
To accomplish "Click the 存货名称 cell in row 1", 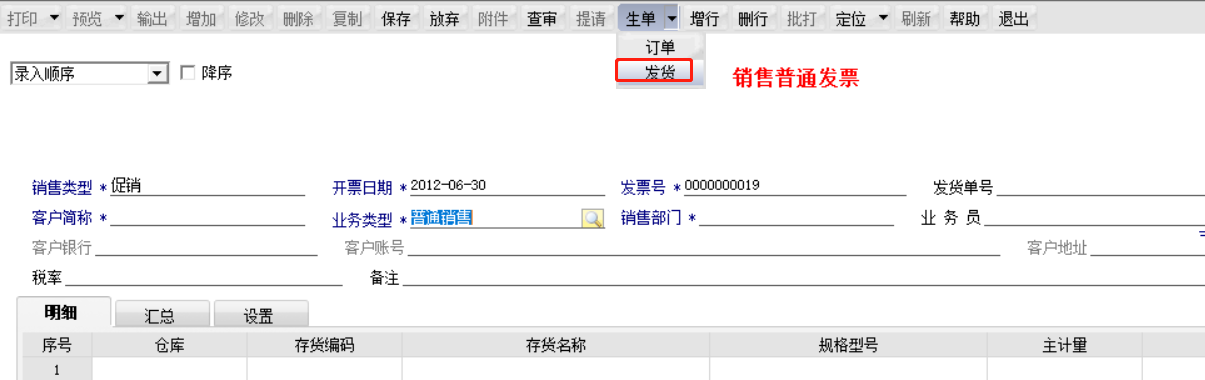I will click(x=556, y=369).
